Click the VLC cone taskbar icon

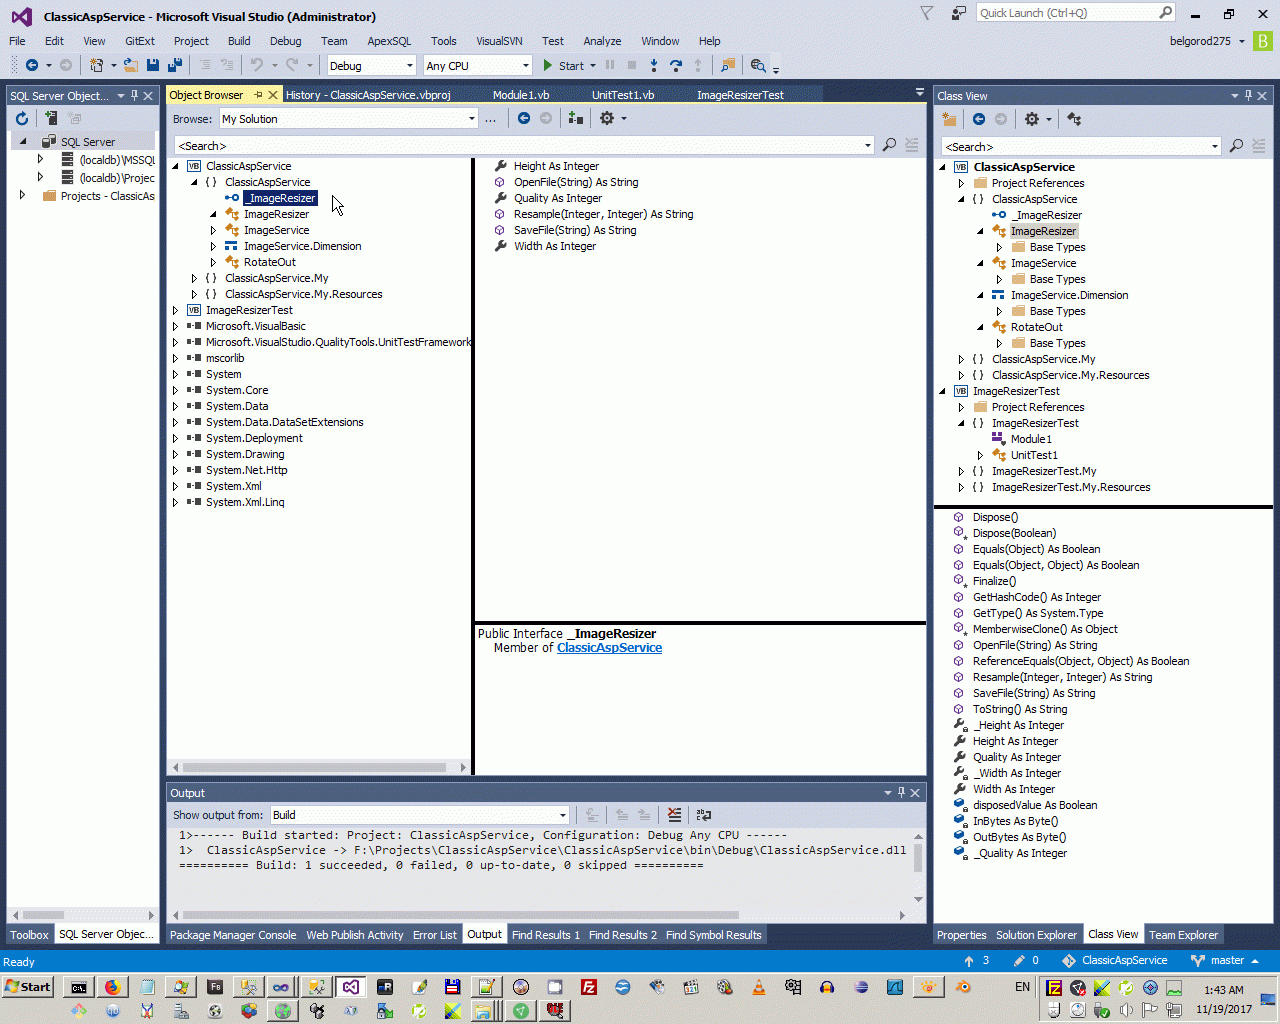pyautogui.click(x=759, y=987)
